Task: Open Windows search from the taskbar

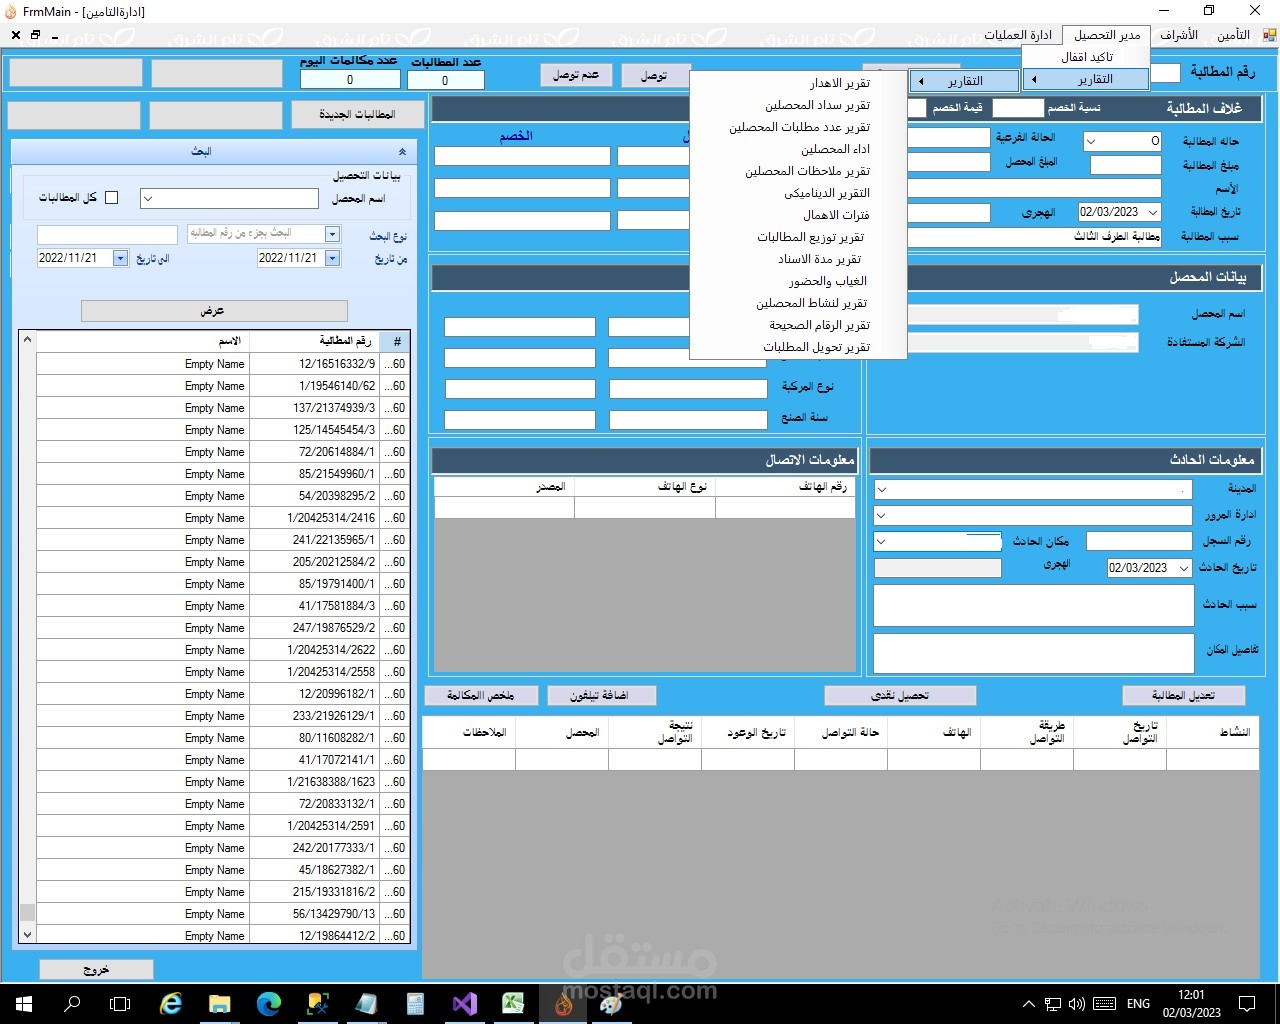Action: [72, 1004]
